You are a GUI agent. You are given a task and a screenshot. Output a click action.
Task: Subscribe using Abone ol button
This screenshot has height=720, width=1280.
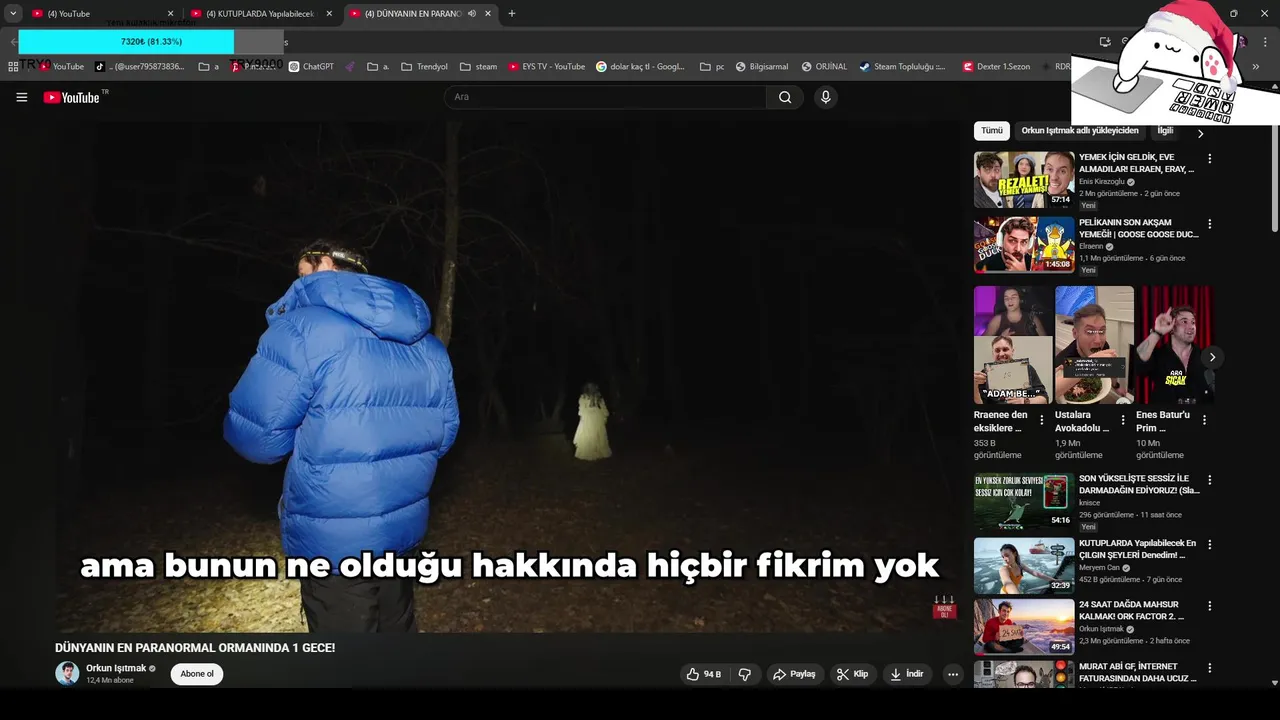tap(197, 674)
